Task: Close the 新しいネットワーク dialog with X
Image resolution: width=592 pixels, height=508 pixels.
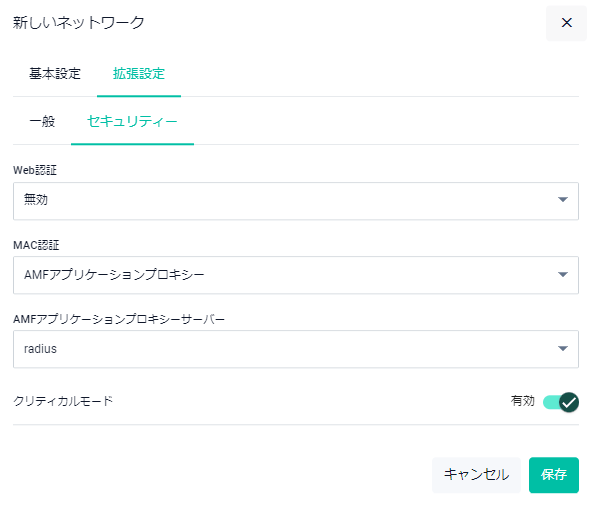Action: pos(566,23)
